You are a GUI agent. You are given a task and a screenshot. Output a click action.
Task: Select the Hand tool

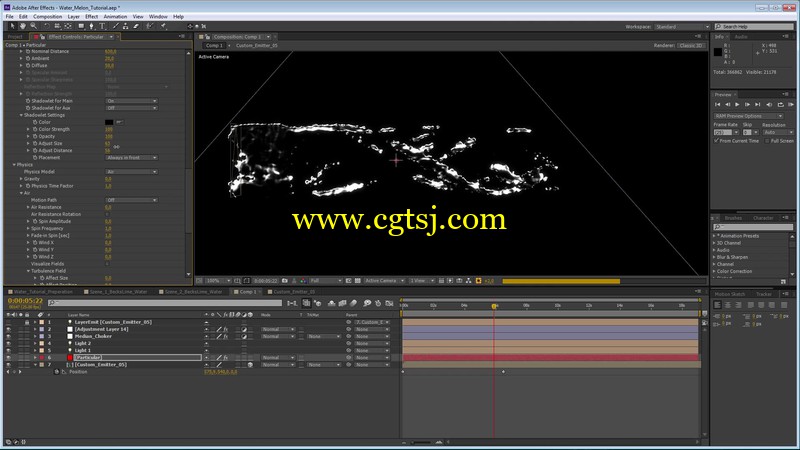coord(23,26)
